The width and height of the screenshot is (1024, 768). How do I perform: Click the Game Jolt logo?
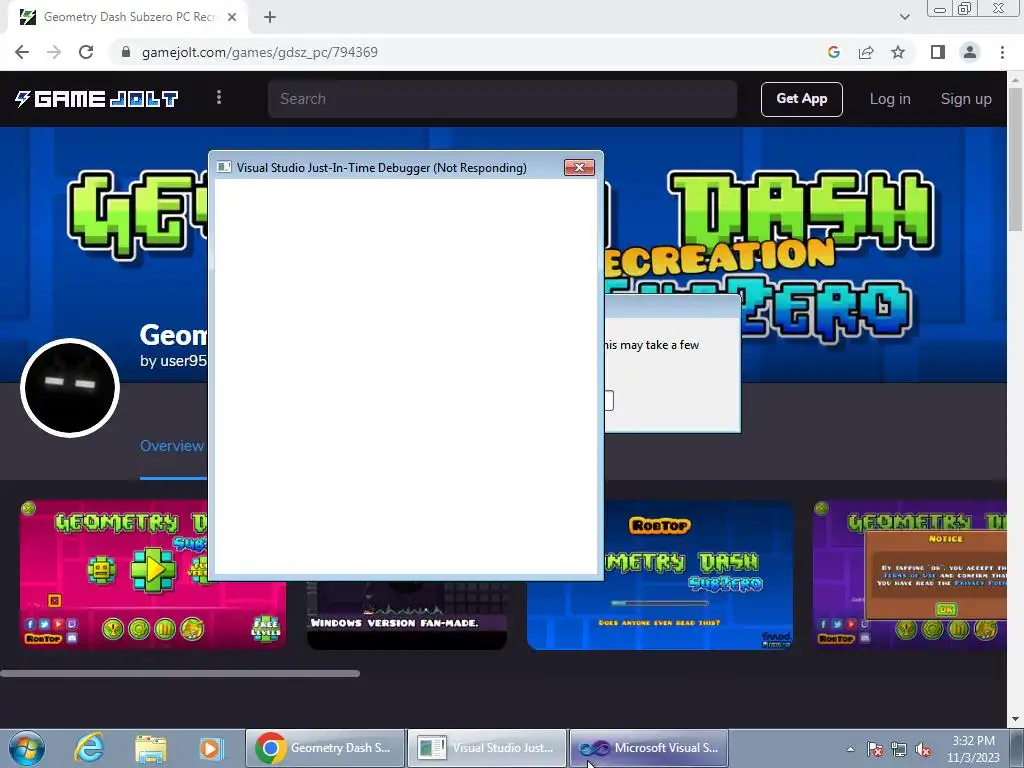coord(97,99)
